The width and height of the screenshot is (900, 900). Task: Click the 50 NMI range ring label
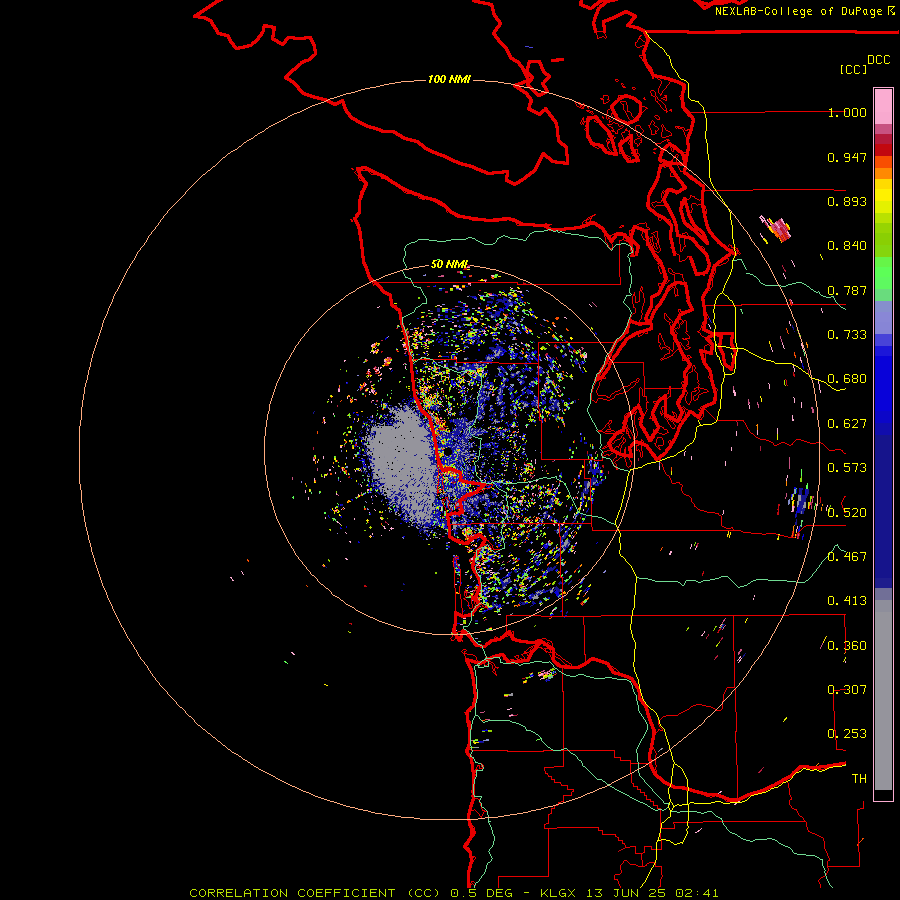point(449,264)
